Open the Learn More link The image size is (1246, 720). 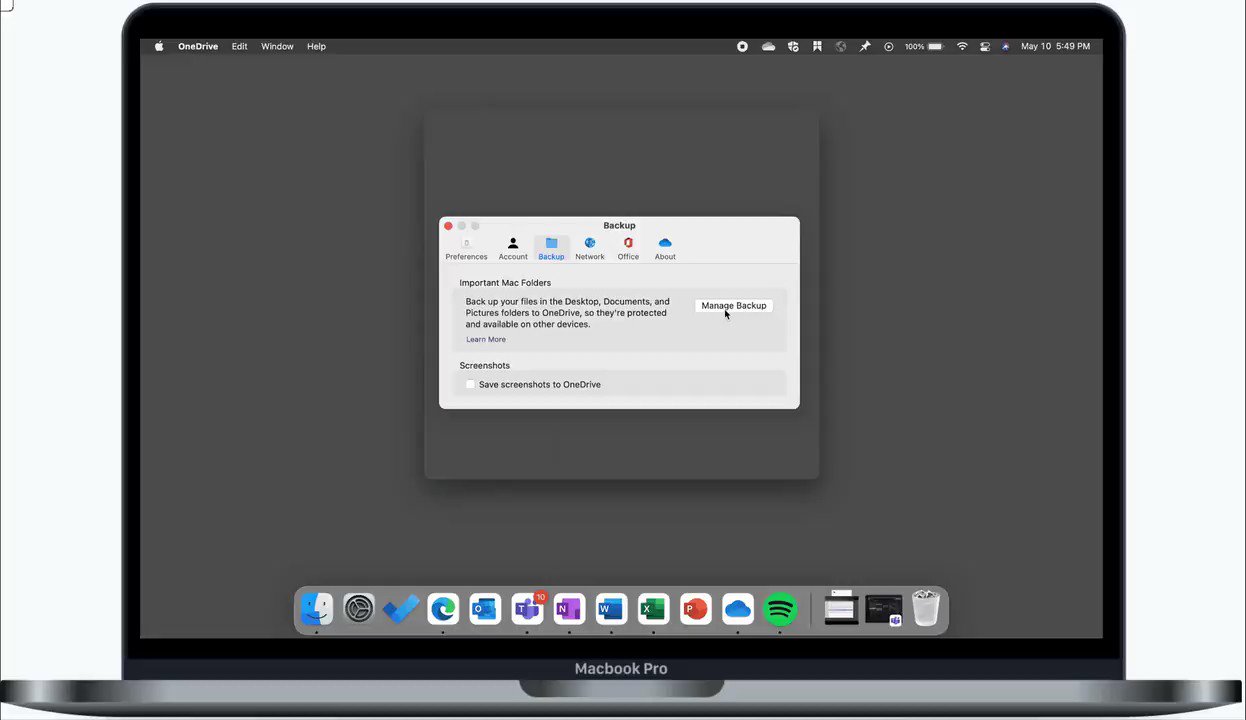(486, 339)
